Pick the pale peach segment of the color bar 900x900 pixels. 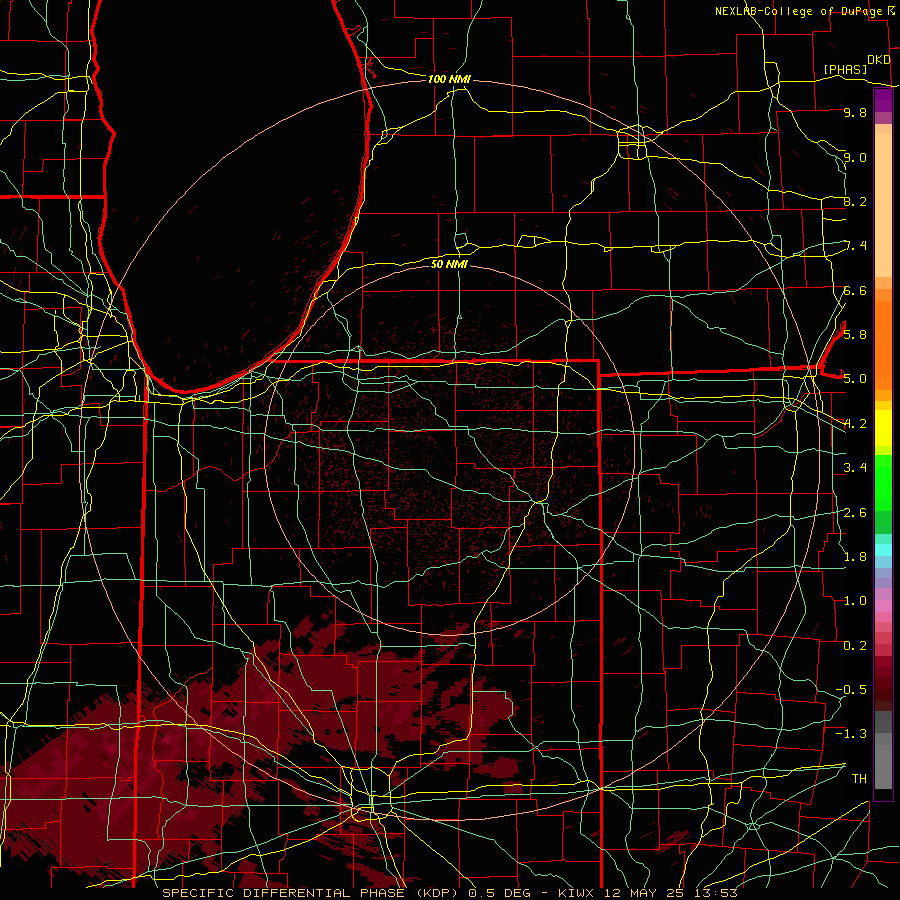coord(883,207)
